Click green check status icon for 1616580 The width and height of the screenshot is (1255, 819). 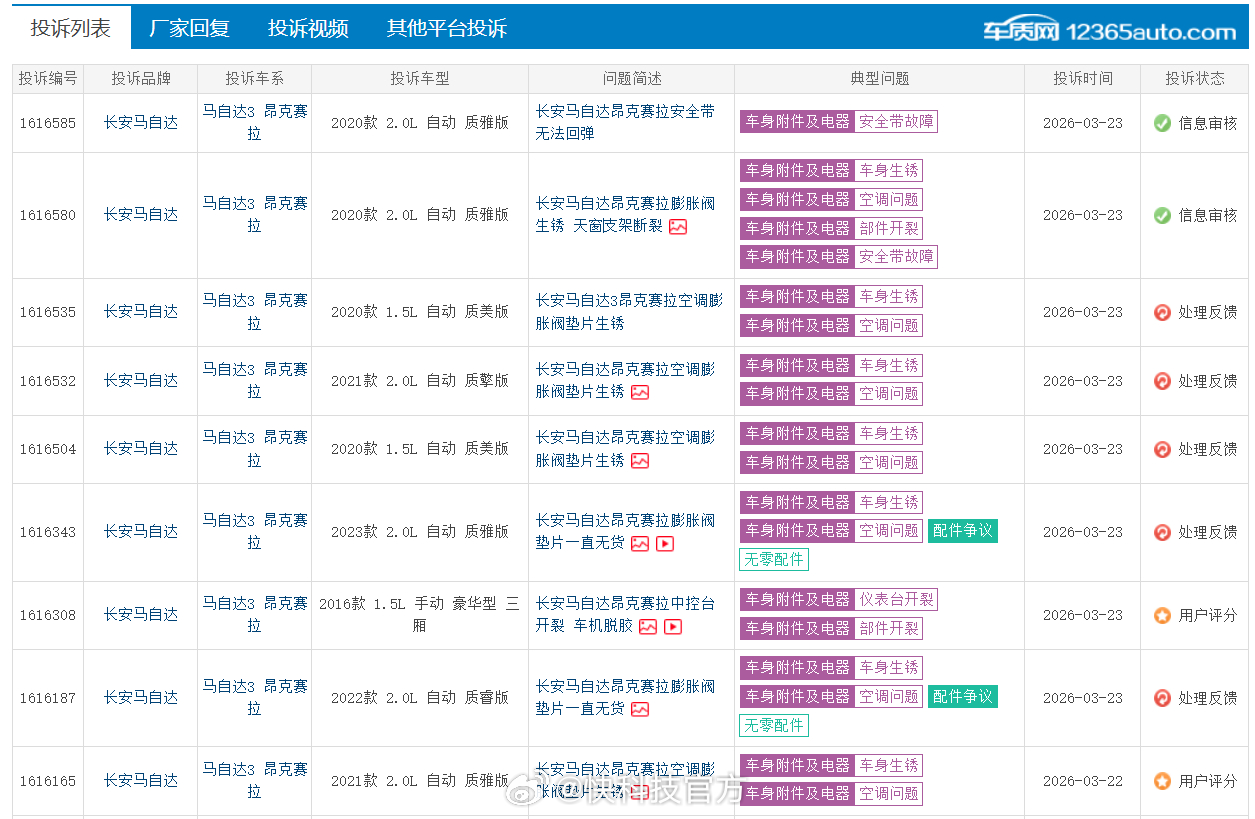1162,215
